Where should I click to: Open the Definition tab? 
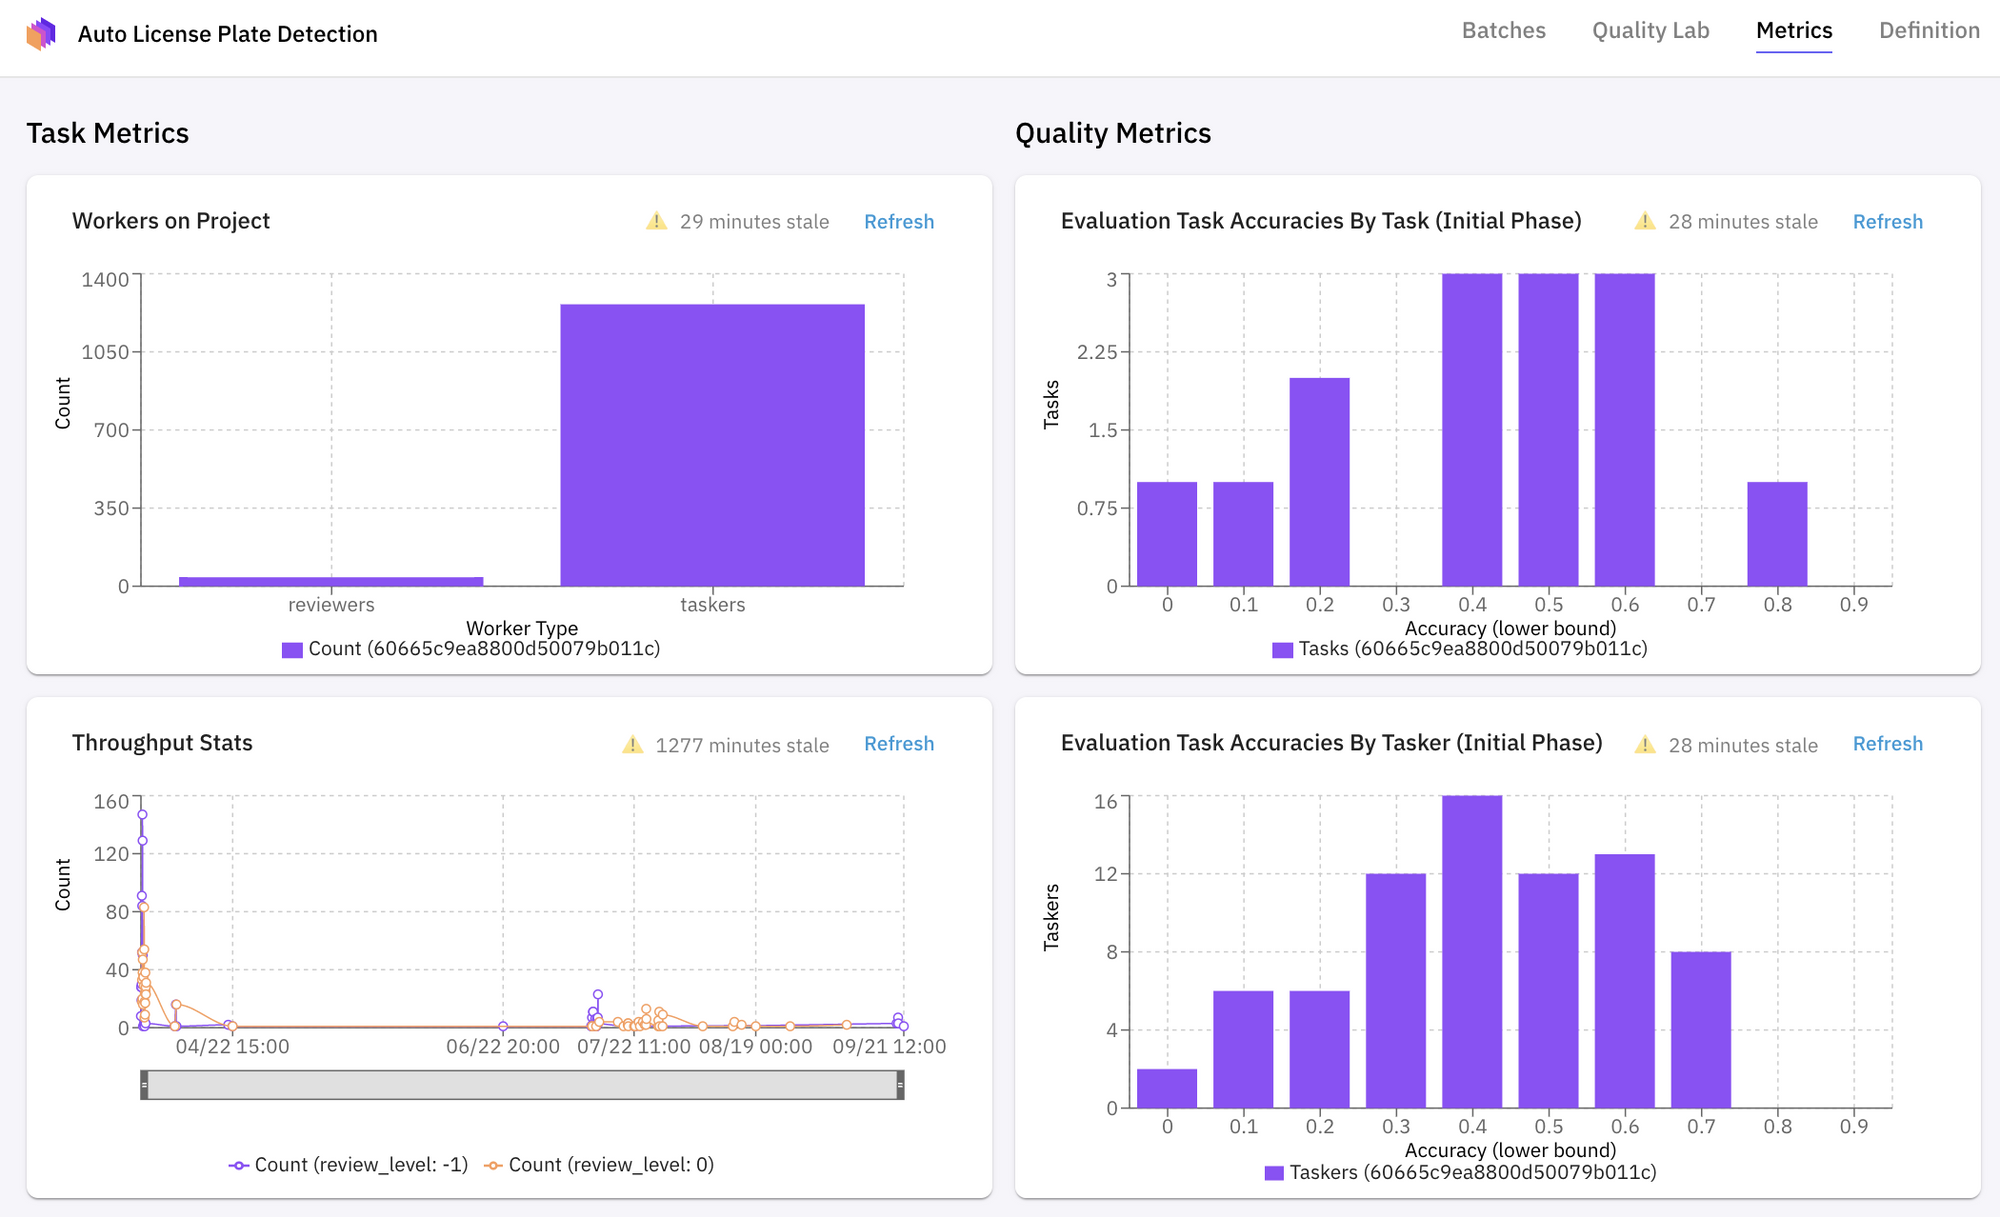(1928, 31)
